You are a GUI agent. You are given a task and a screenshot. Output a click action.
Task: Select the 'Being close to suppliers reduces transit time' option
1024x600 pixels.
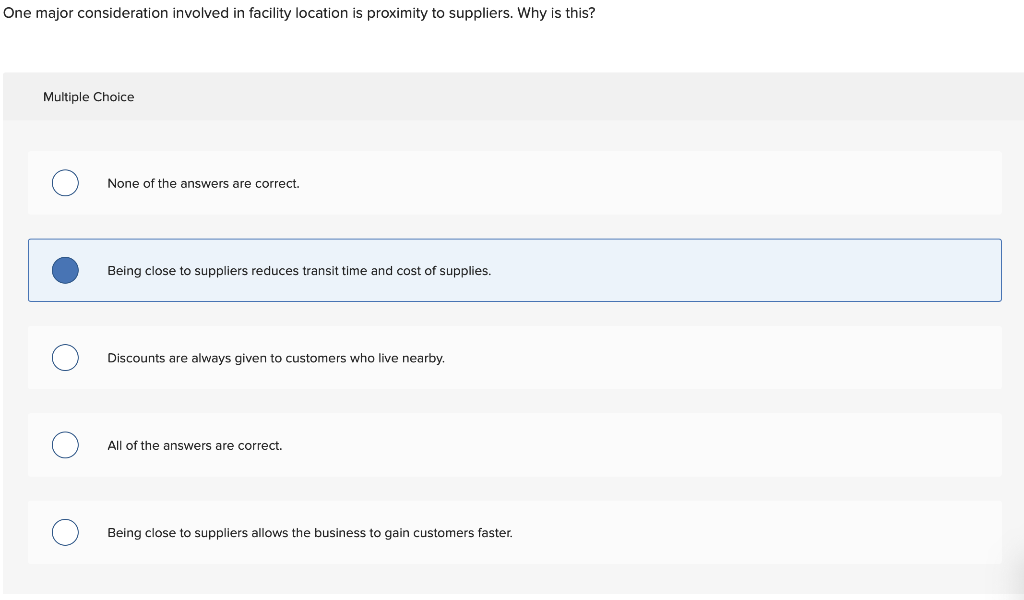[64, 269]
